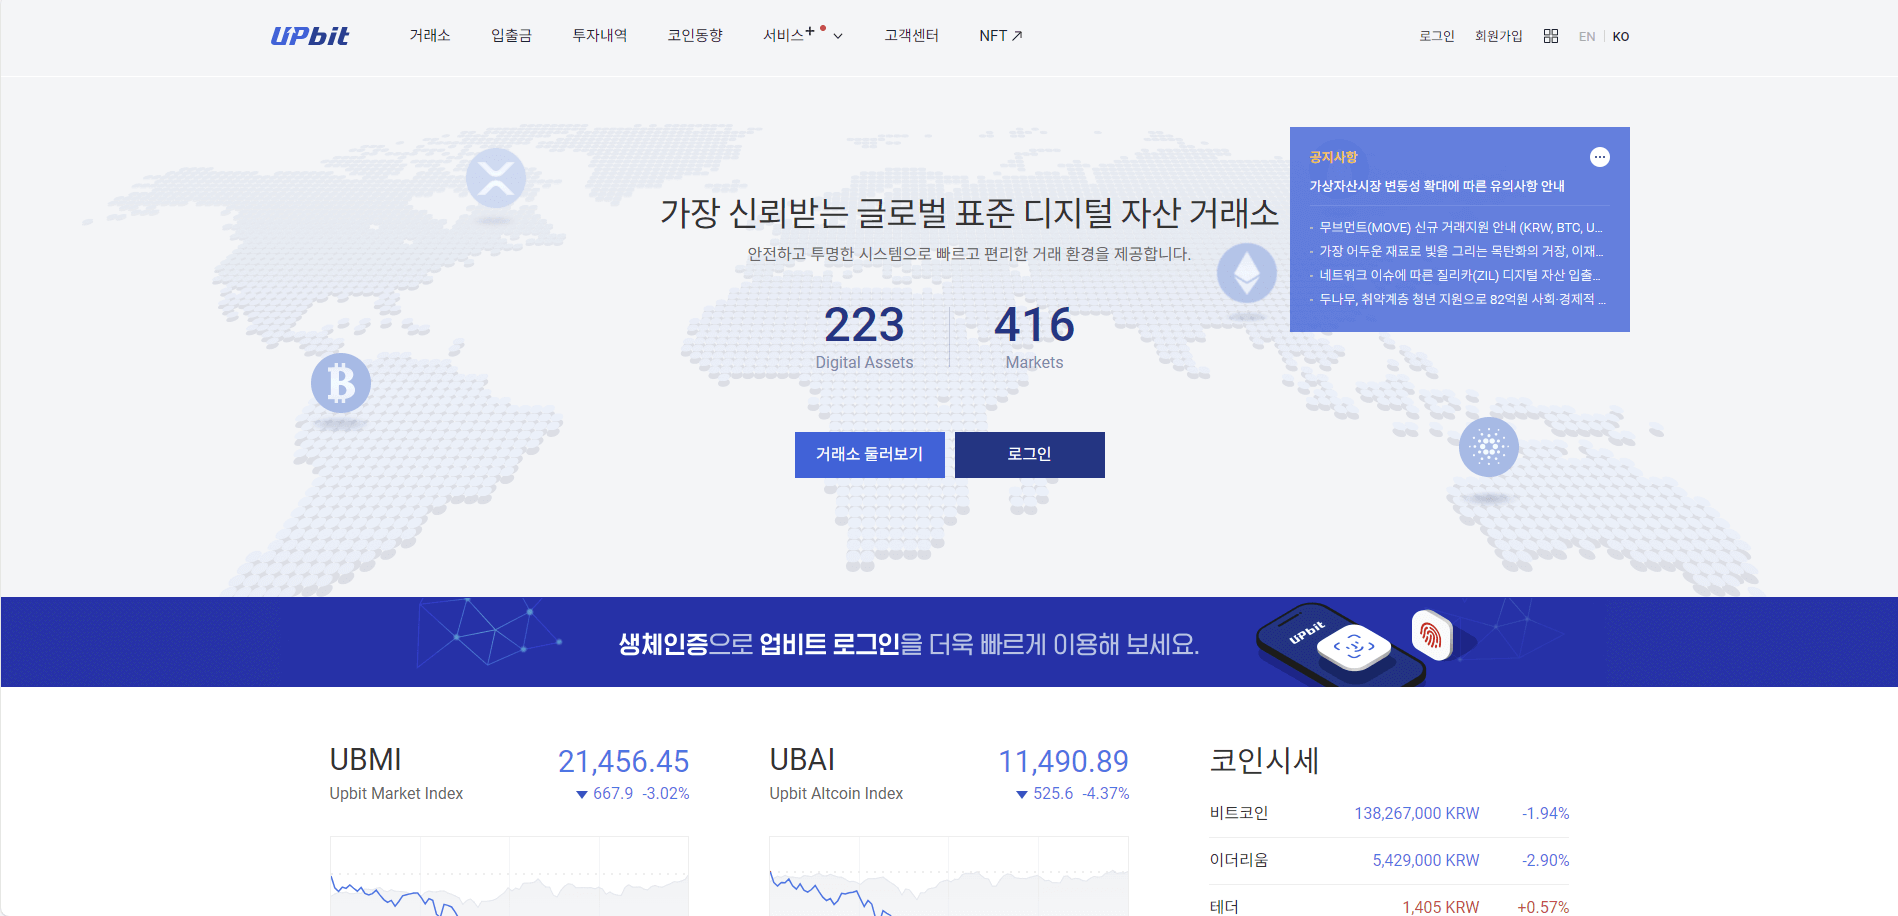
Task: Click the 입출금 navigation tab
Action: (510, 35)
